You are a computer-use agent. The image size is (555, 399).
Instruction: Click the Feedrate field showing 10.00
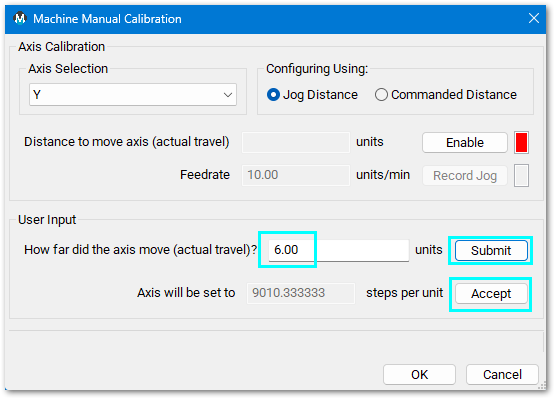(x=296, y=175)
